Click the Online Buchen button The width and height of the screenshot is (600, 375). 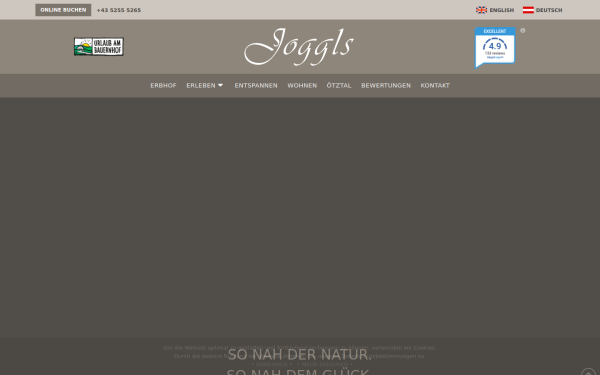(63, 10)
